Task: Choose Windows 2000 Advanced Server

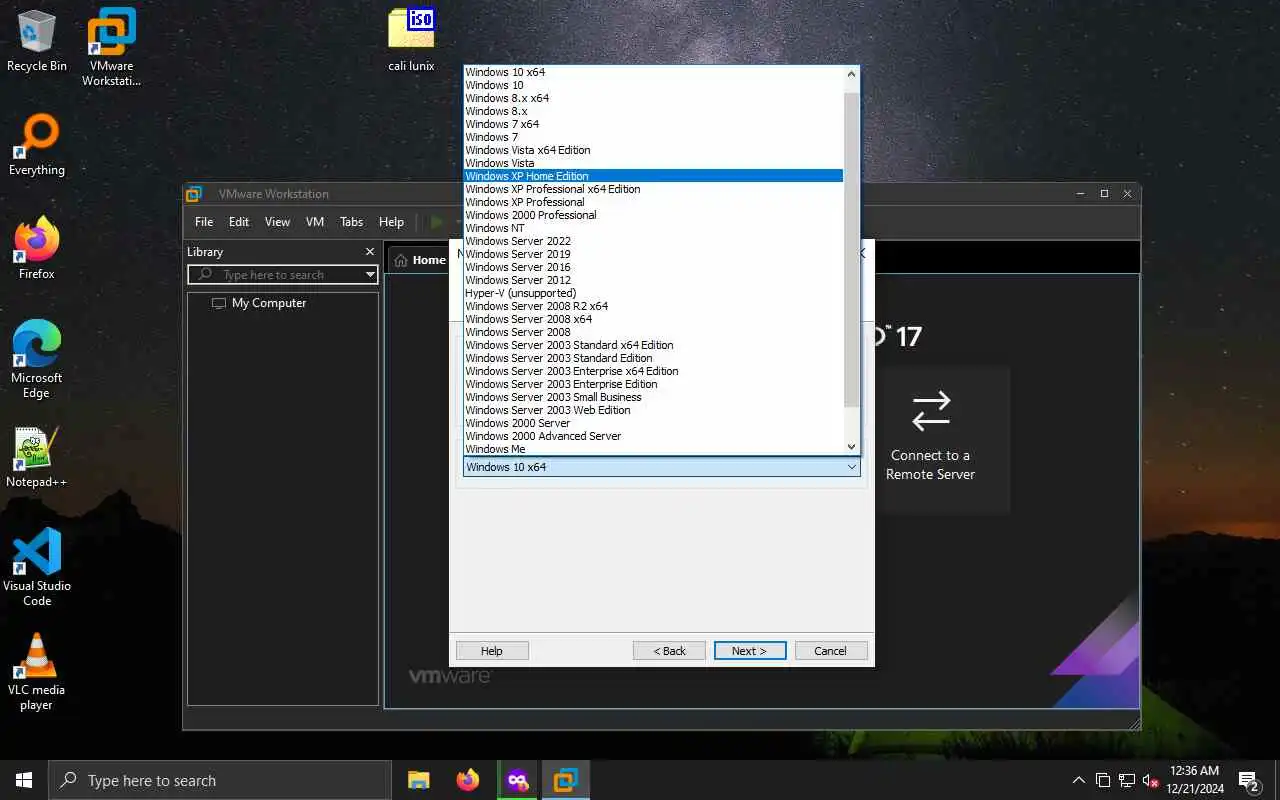Action: click(x=654, y=436)
